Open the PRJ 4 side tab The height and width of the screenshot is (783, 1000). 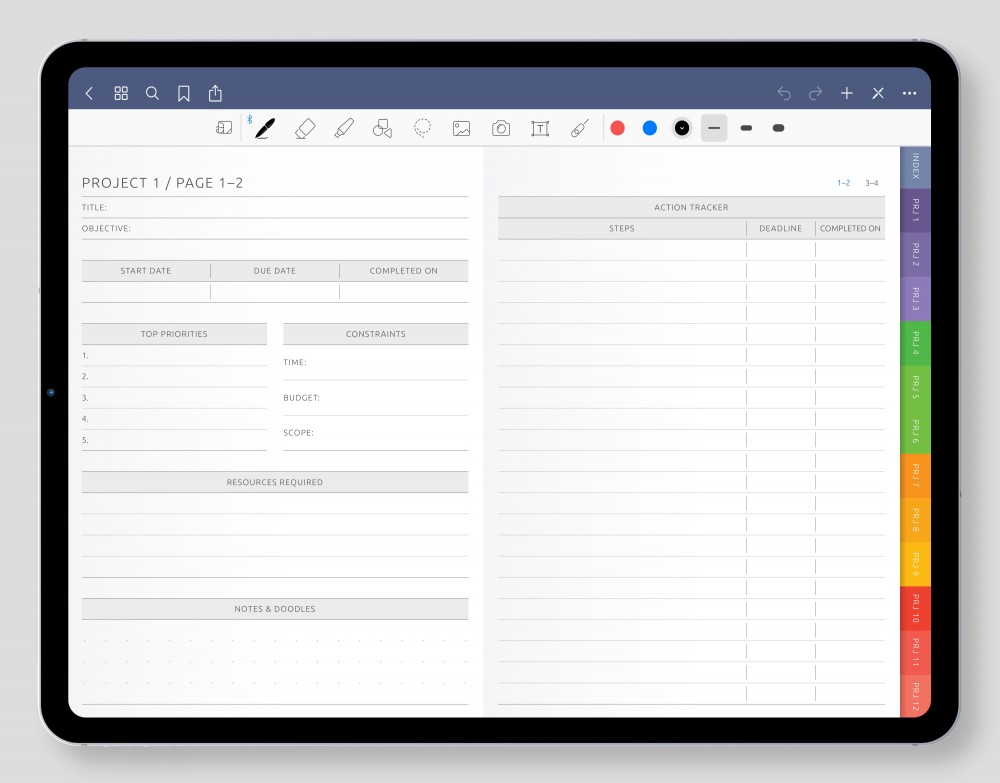coord(915,344)
